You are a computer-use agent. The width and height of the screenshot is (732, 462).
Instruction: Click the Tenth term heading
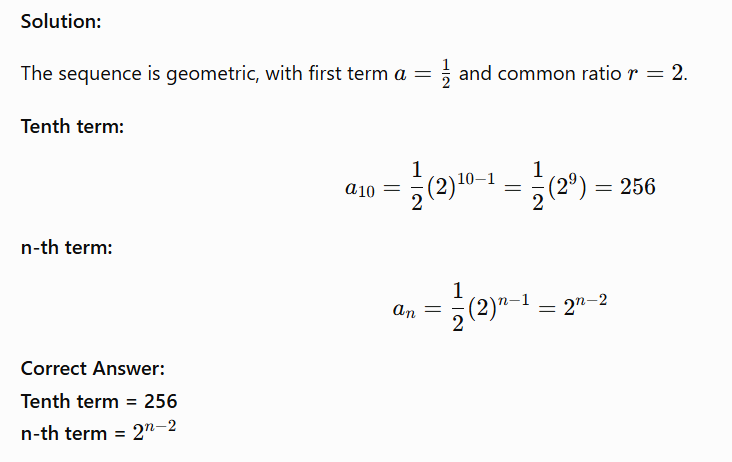point(72,126)
